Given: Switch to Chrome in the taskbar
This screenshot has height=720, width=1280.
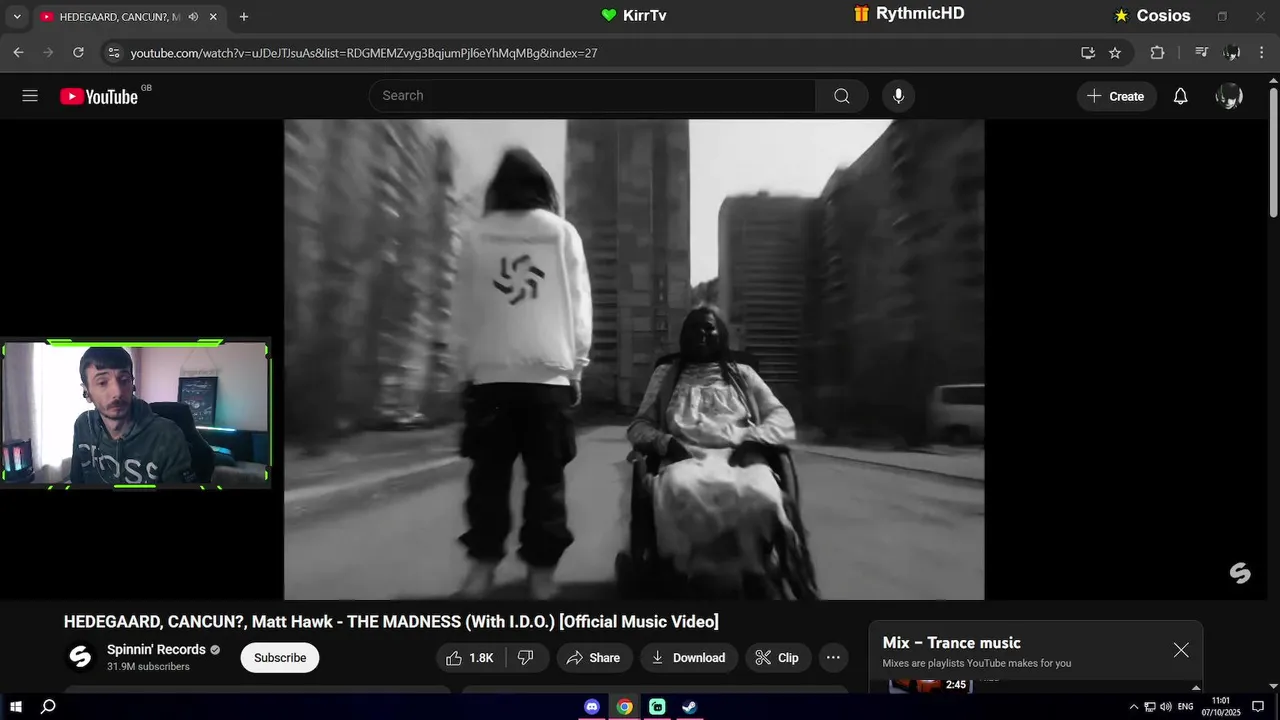Looking at the screenshot, I should pyautogui.click(x=625, y=706).
